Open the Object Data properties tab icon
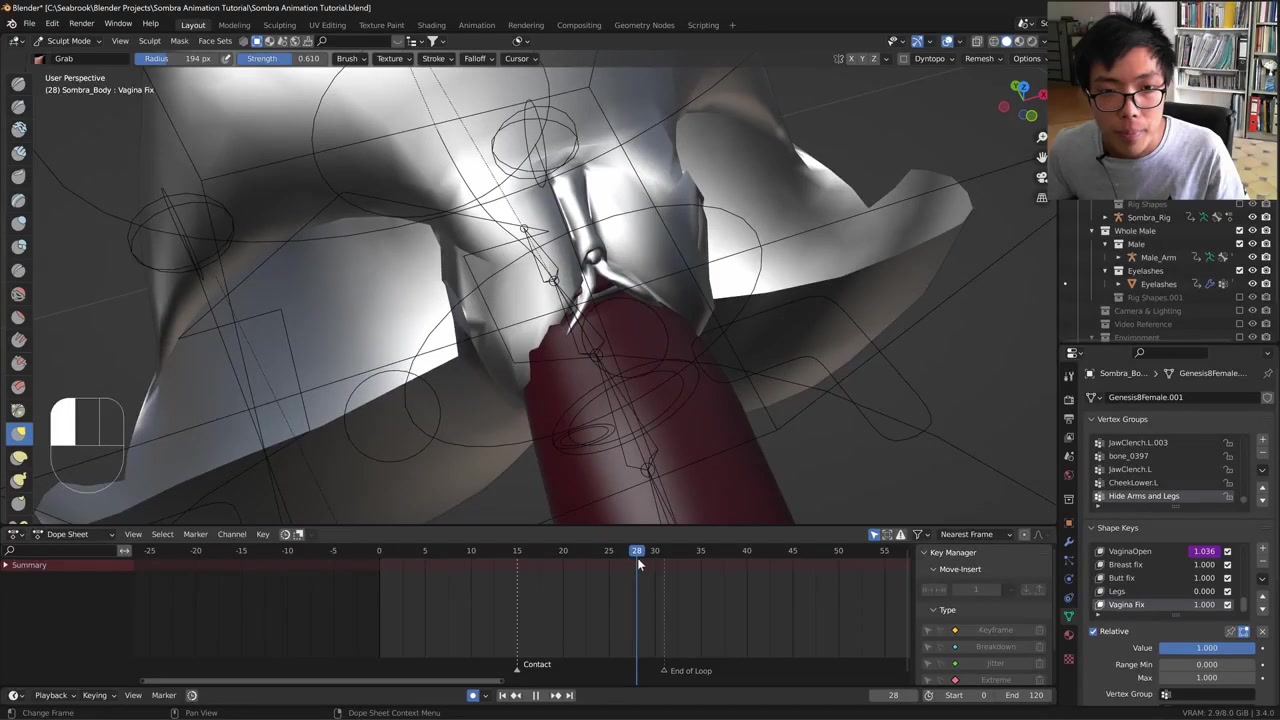The height and width of the screenshot is (720, 1280). click(1069, 616)
